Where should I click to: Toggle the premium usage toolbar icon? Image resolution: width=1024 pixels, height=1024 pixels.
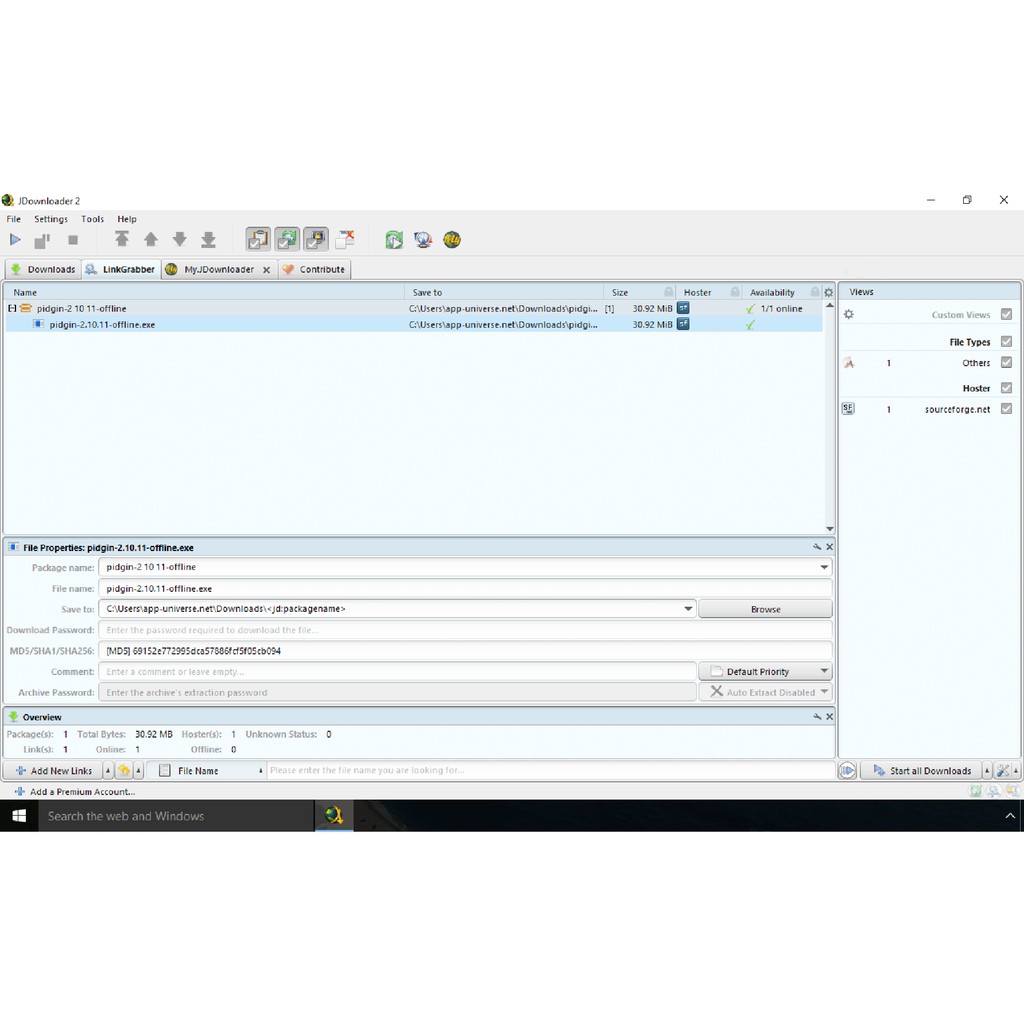[x=315, y=240]
